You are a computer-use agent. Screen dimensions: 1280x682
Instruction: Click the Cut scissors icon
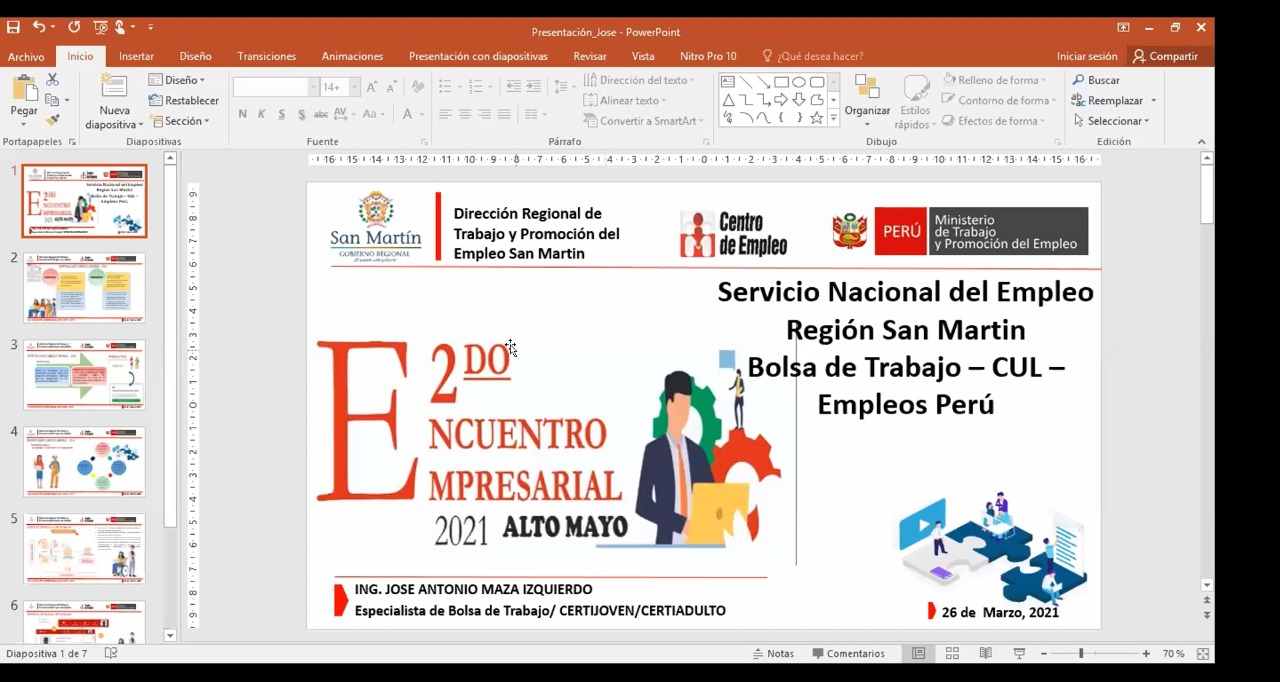pyautogui.click(x=52, y=80)
